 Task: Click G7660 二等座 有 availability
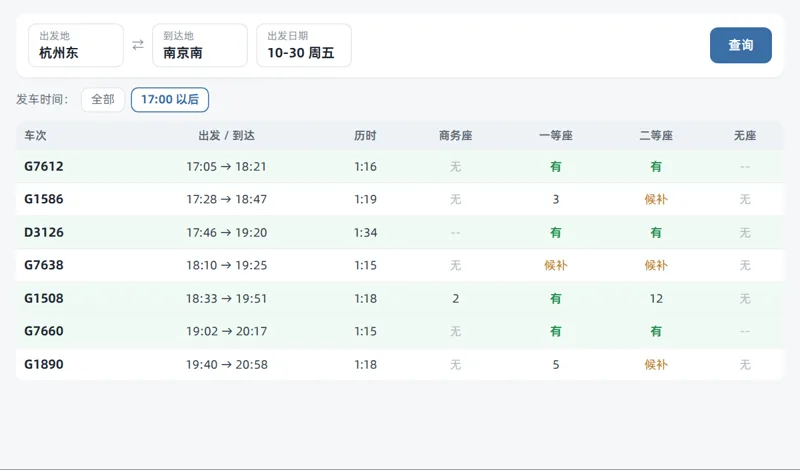tap(656, 331)
